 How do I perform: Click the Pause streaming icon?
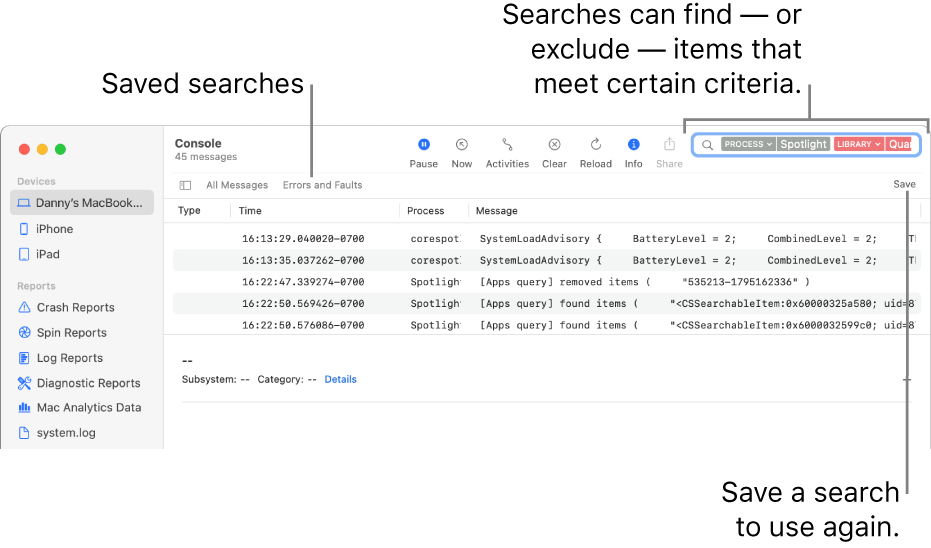423,144
